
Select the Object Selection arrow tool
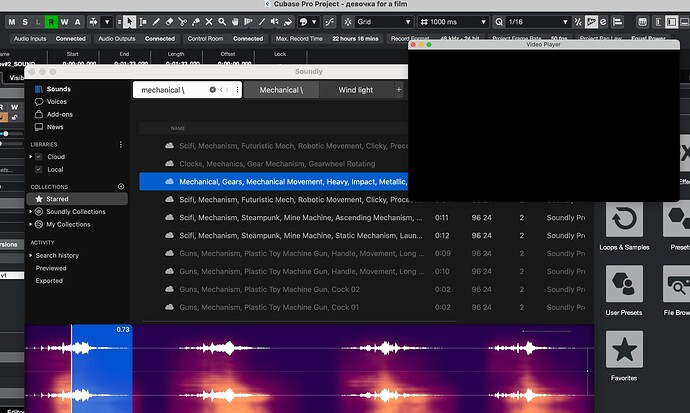point(129,22)
